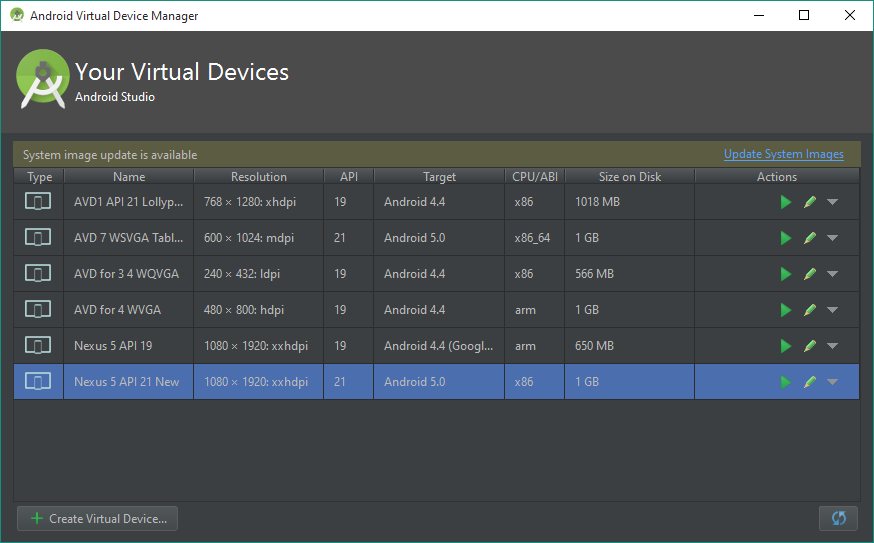This screenshot has height=543, width=874.
Task: Sort by the Resolution column header
Action: [x=259, y=177]
